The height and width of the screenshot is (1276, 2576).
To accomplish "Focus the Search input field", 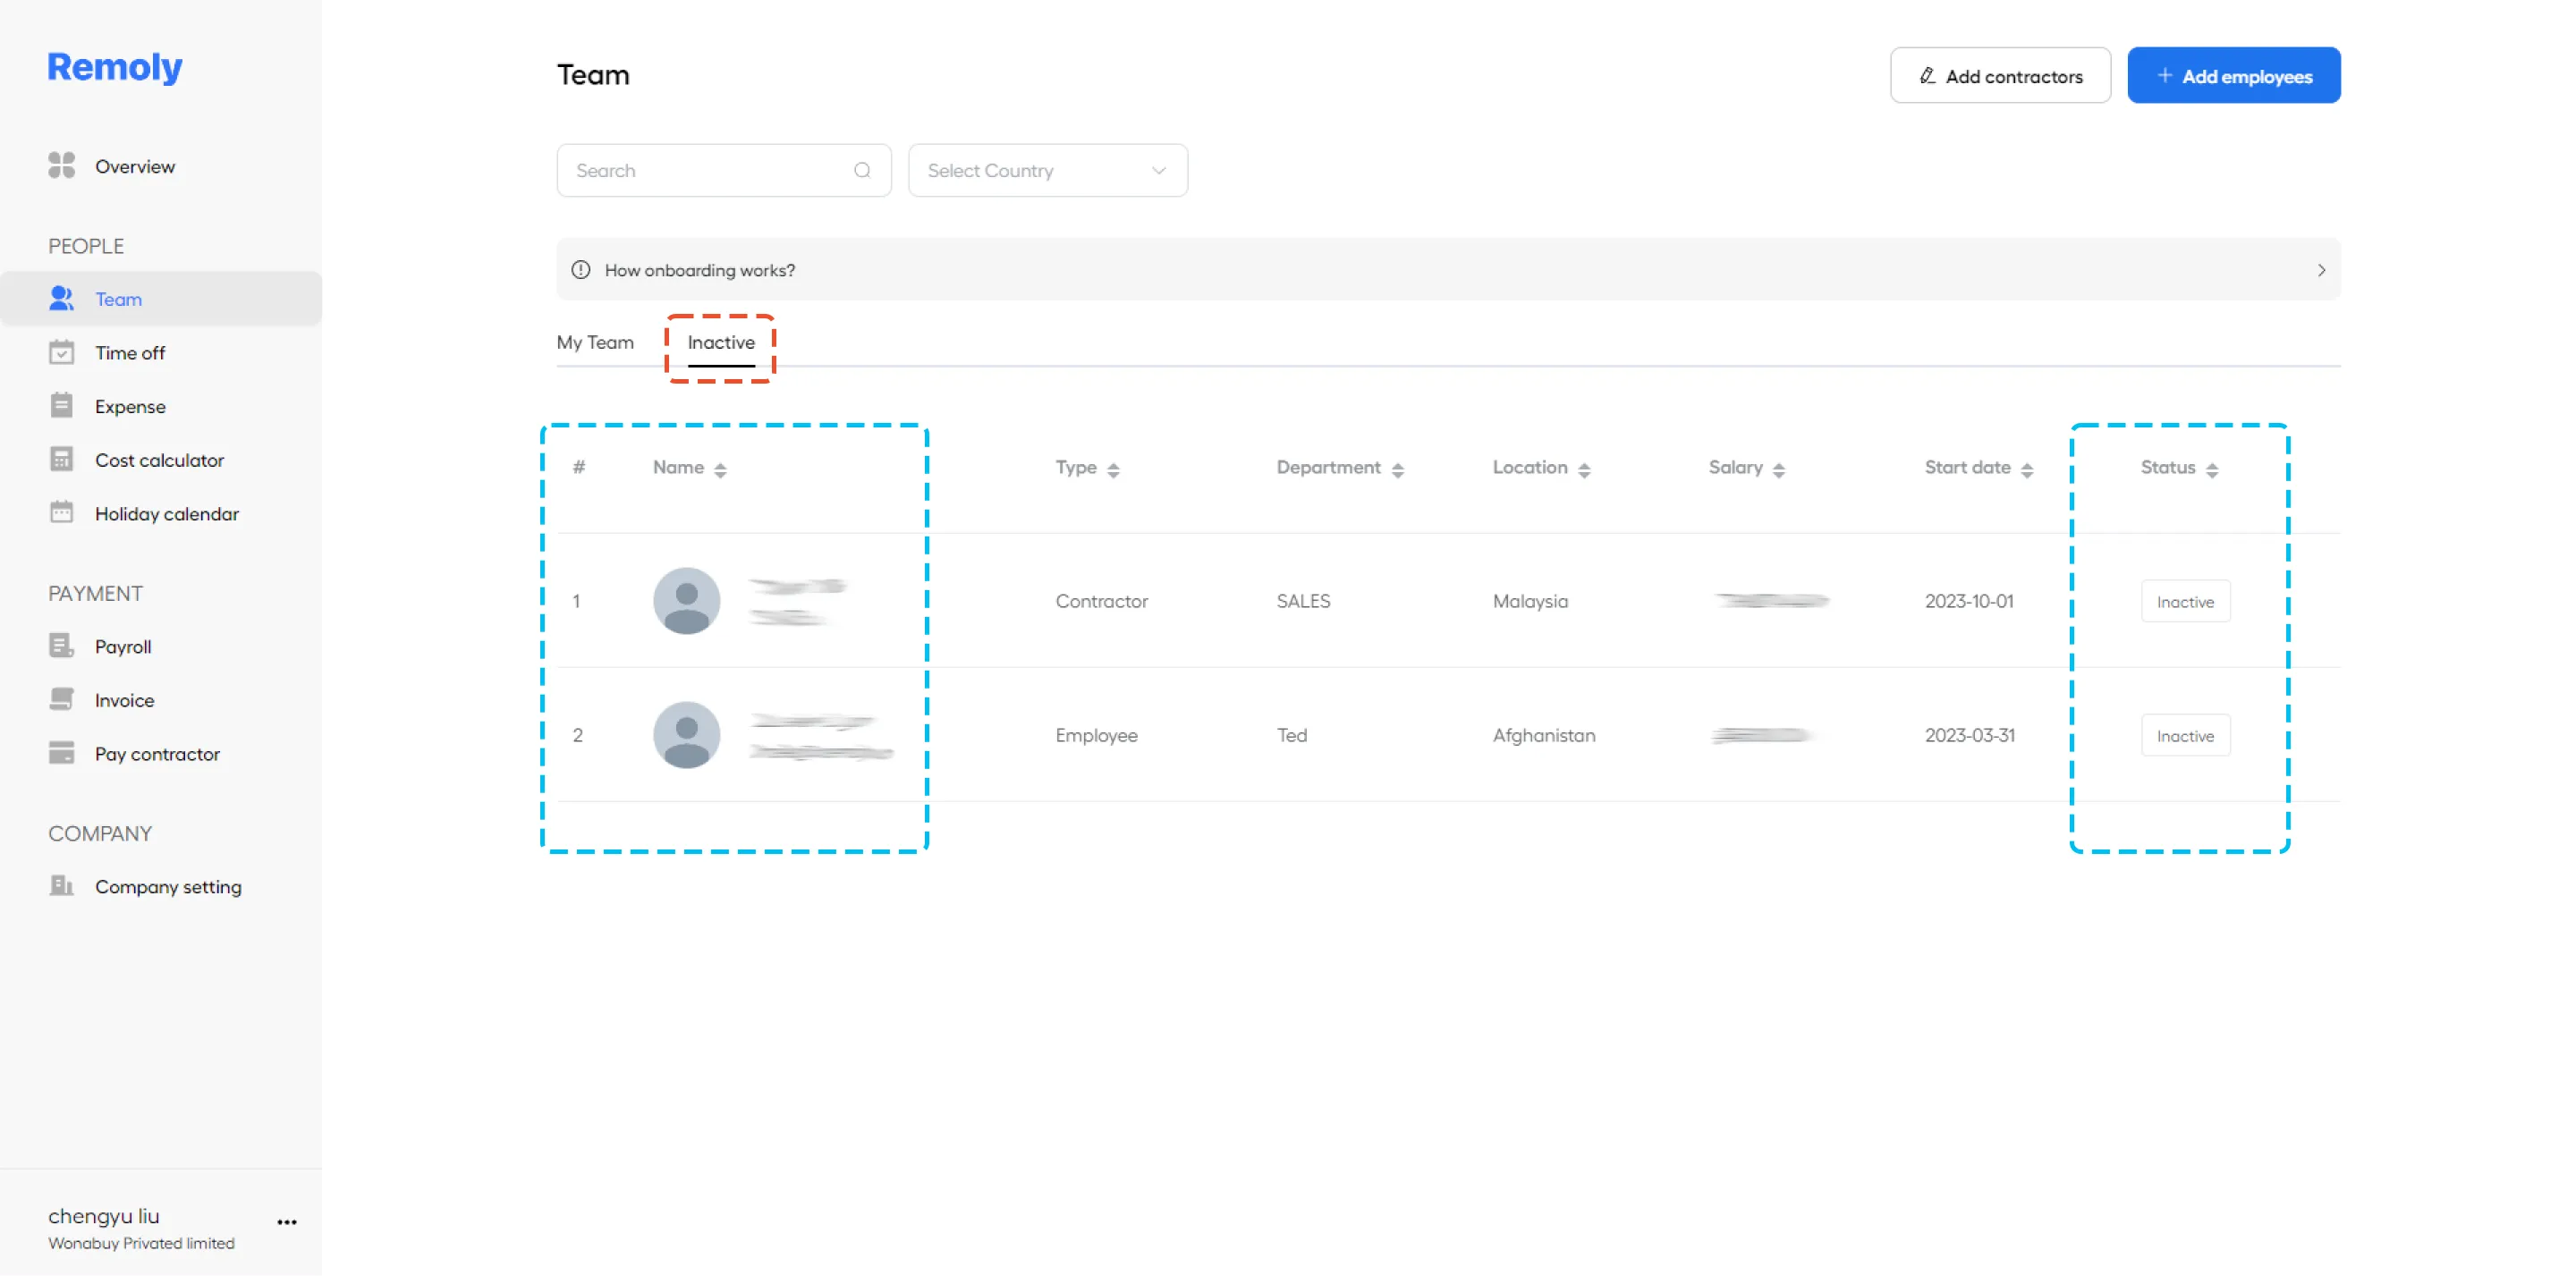I will 724,170.
